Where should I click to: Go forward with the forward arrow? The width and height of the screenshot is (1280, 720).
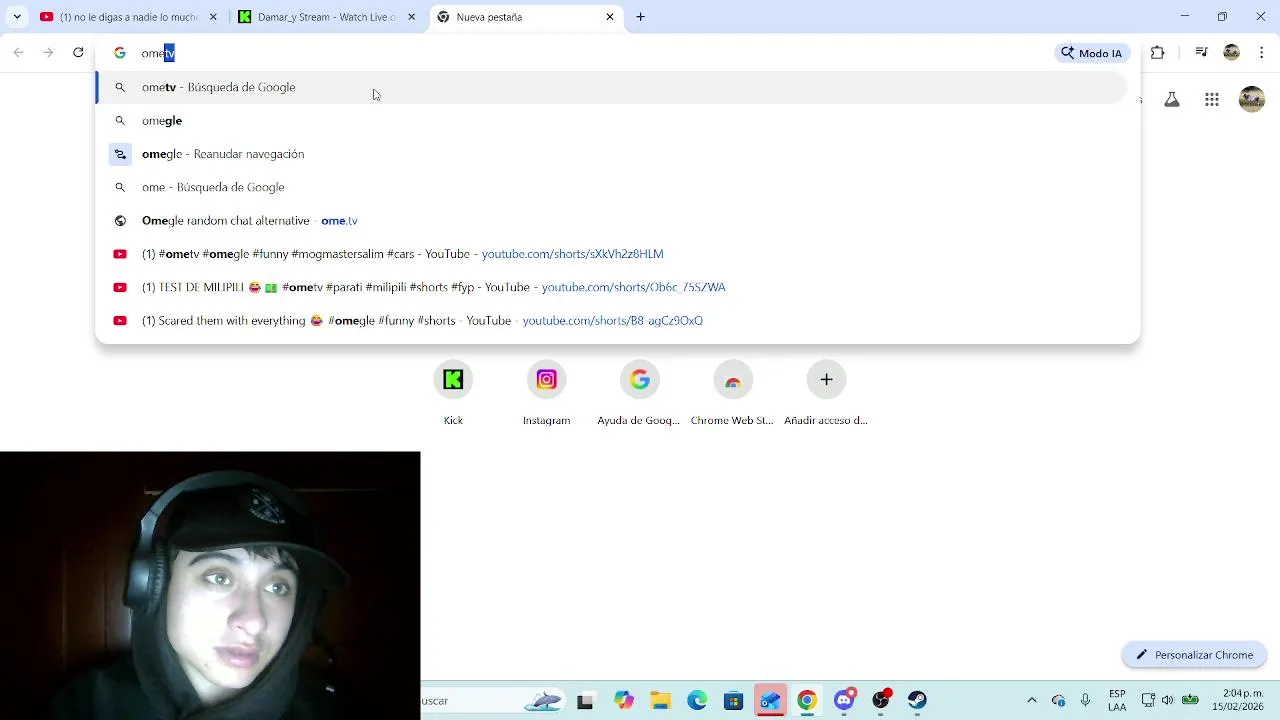click(x=48, y=53)
